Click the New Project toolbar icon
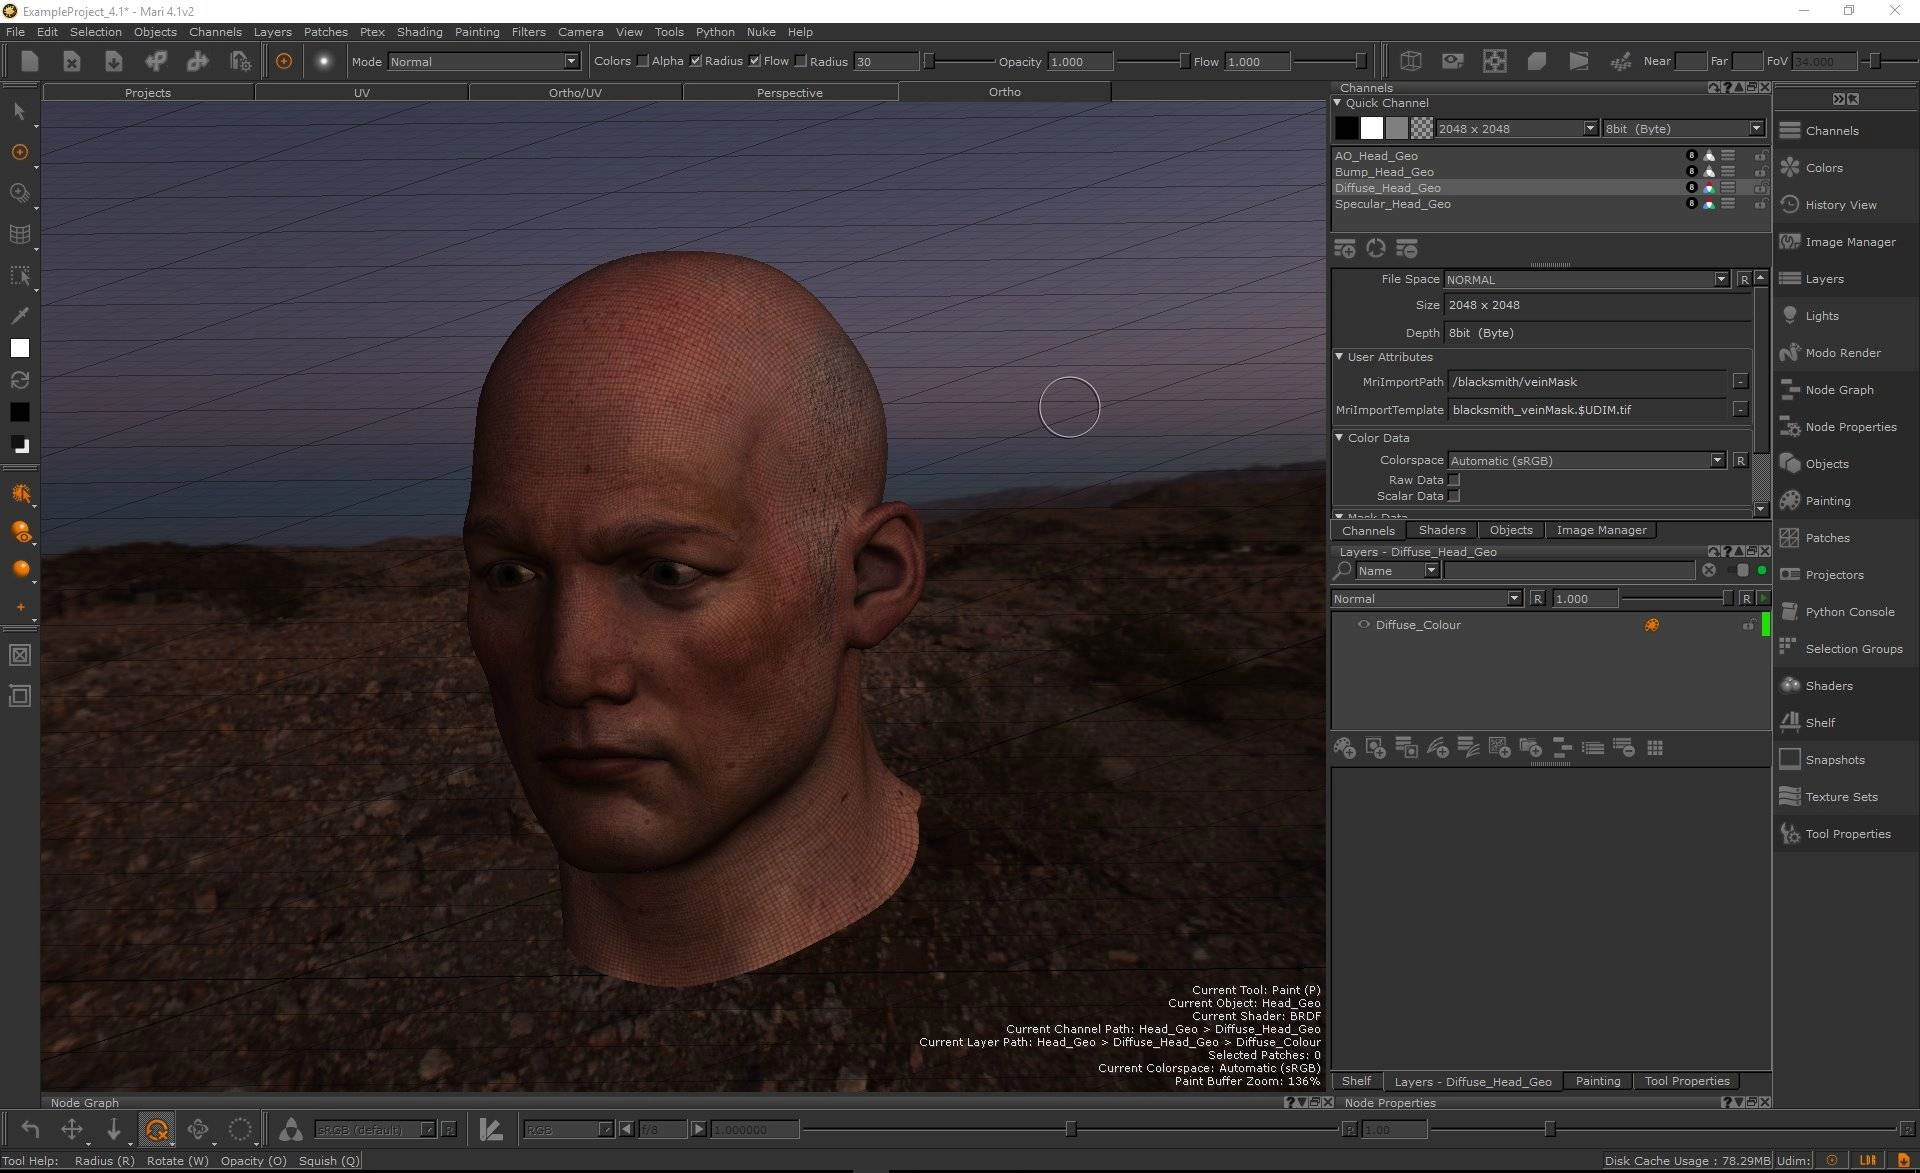 30,61
